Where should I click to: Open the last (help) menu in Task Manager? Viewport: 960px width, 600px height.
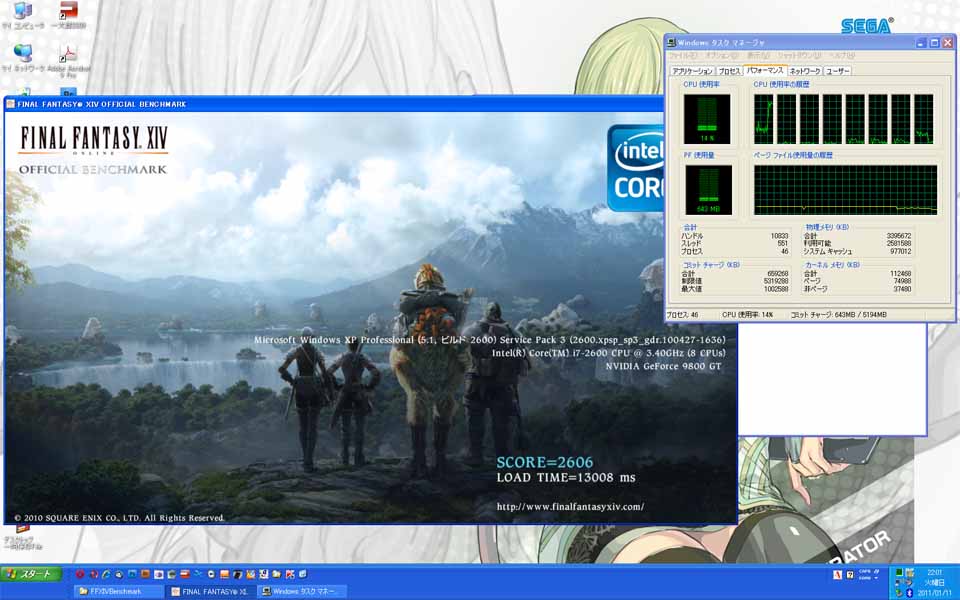(x=841, y=56)
